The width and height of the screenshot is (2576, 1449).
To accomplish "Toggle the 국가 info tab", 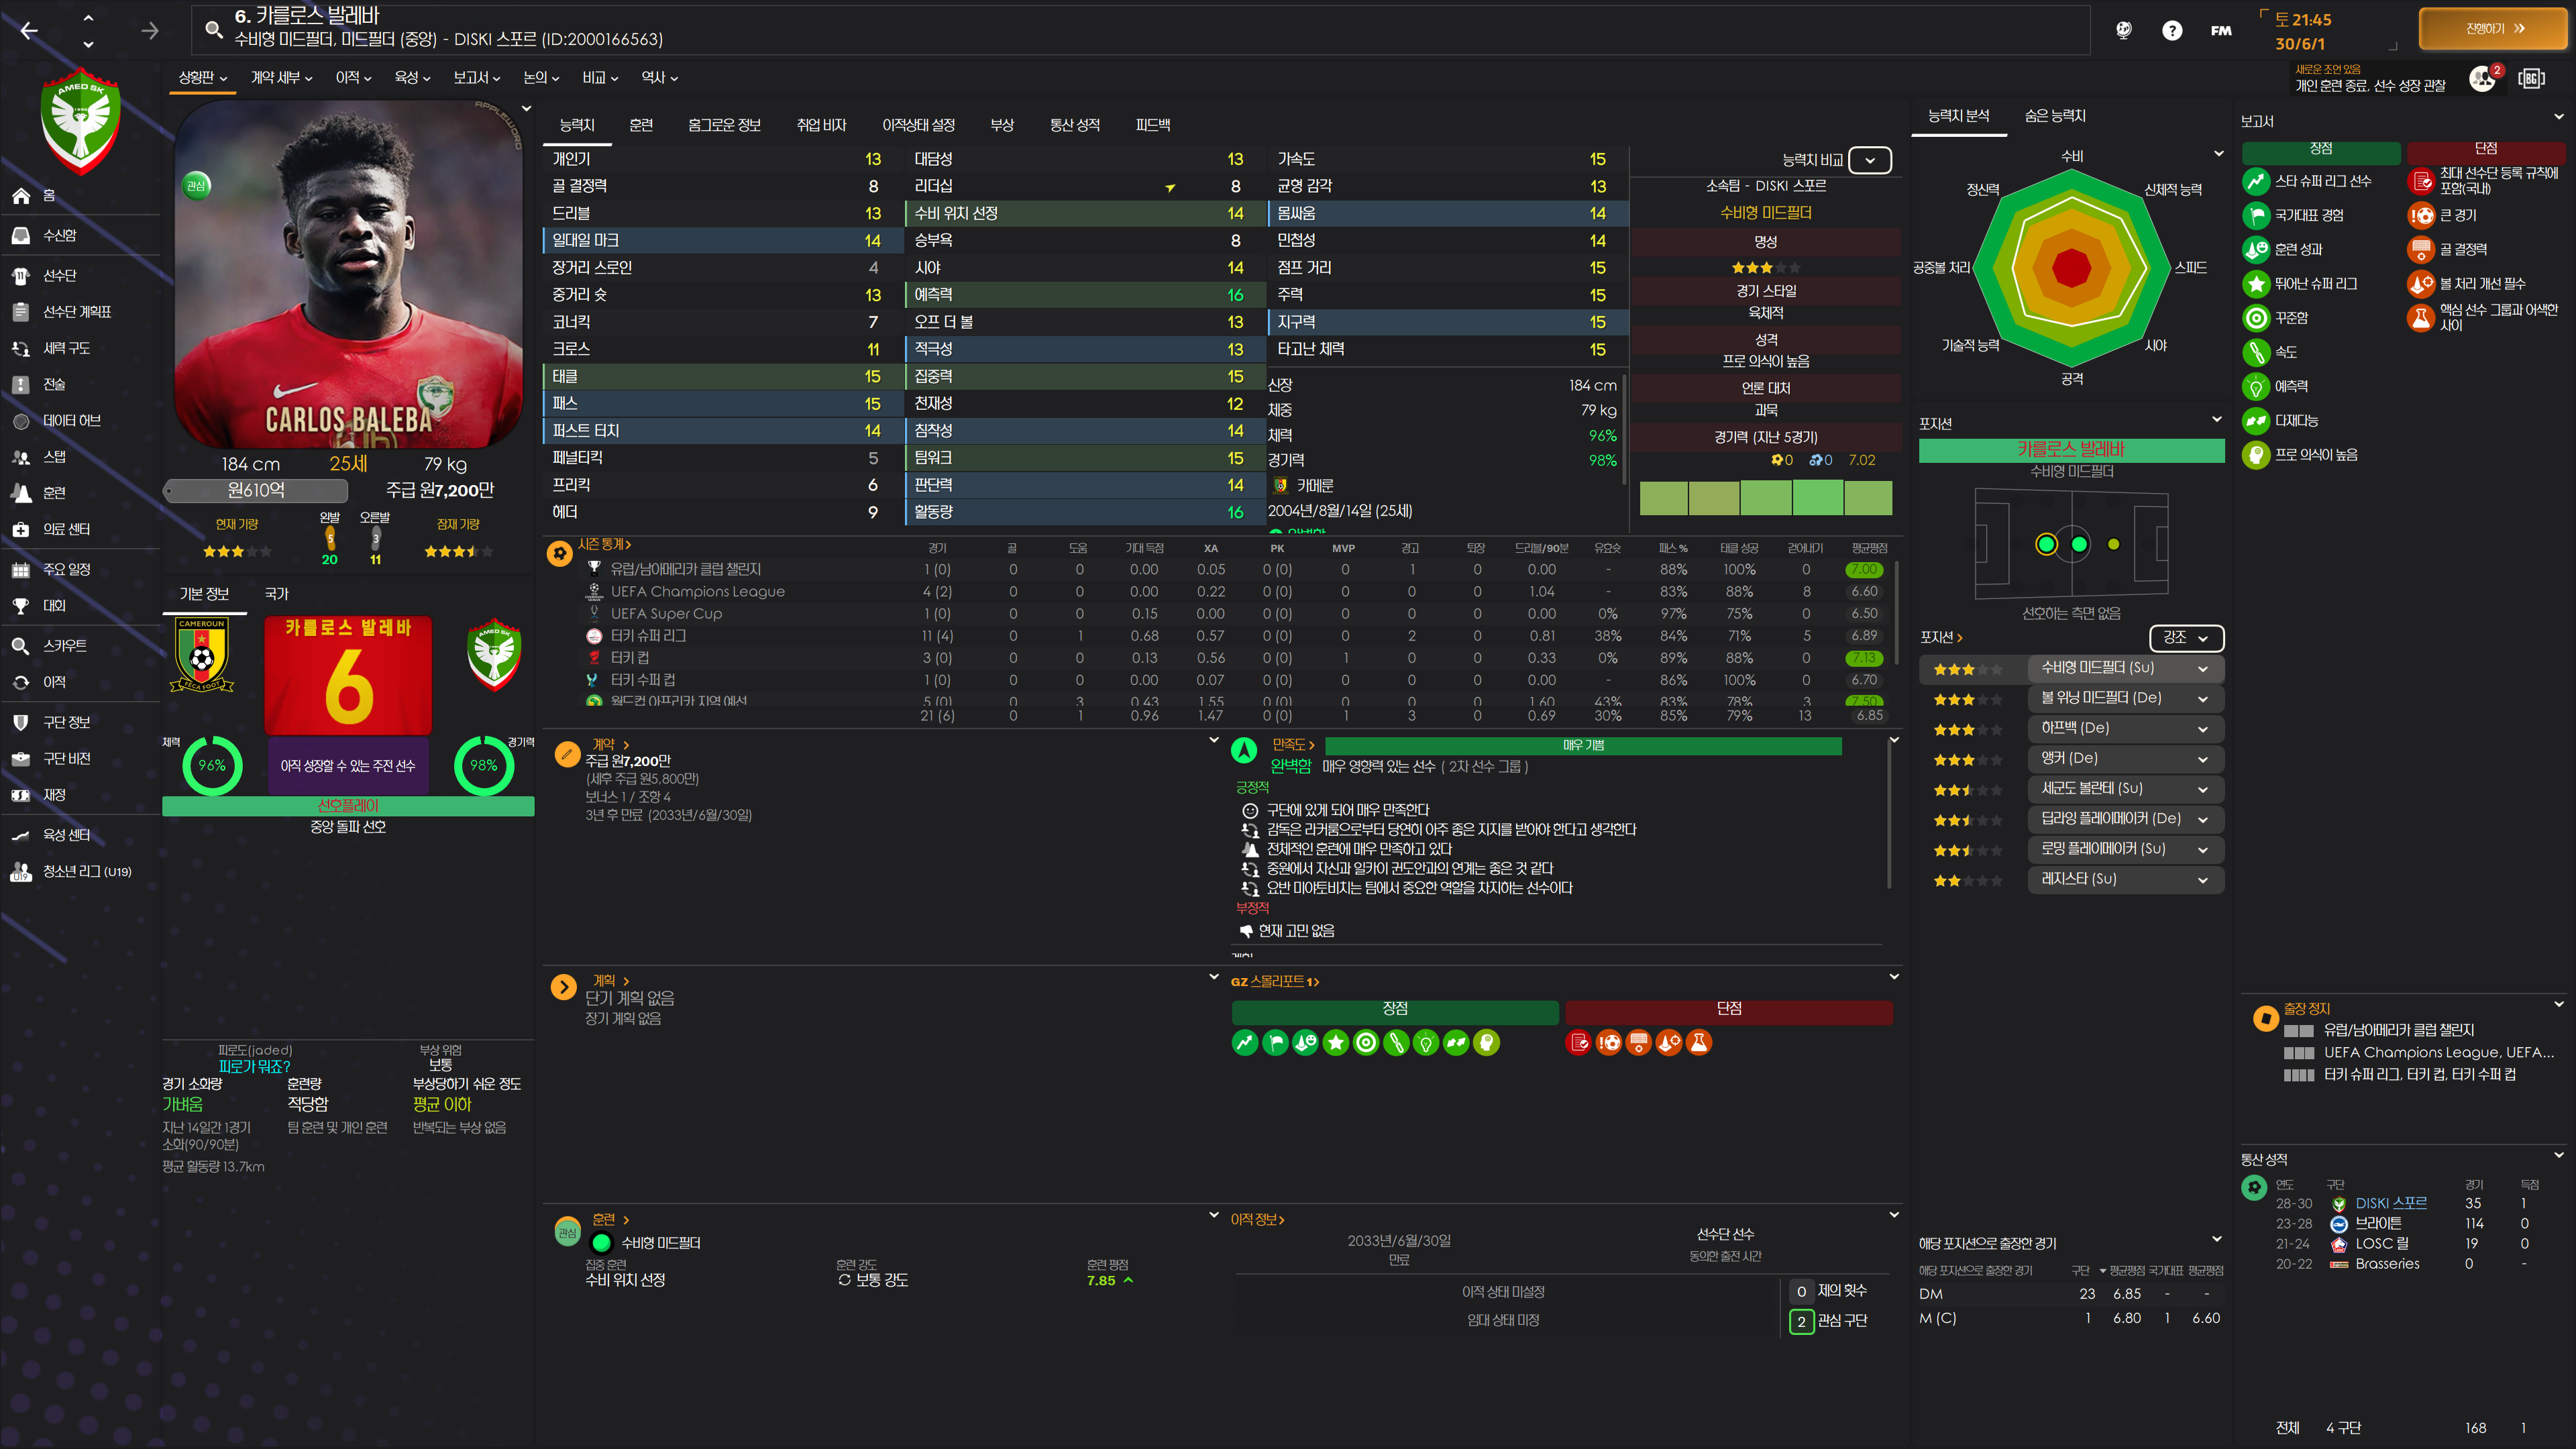I will point(276,594).
